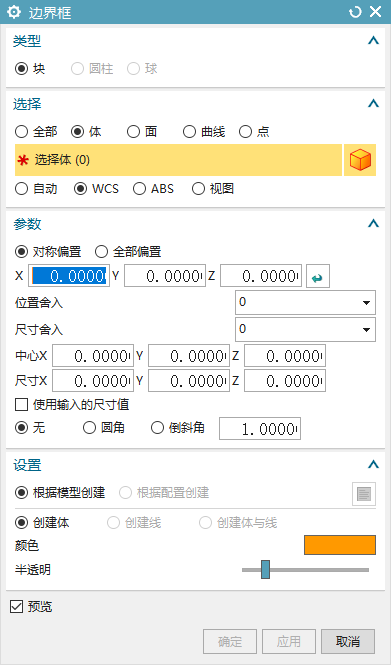Click the 取消 button
This screenshot has height=665, width=391.
click(x=348, y=642)
